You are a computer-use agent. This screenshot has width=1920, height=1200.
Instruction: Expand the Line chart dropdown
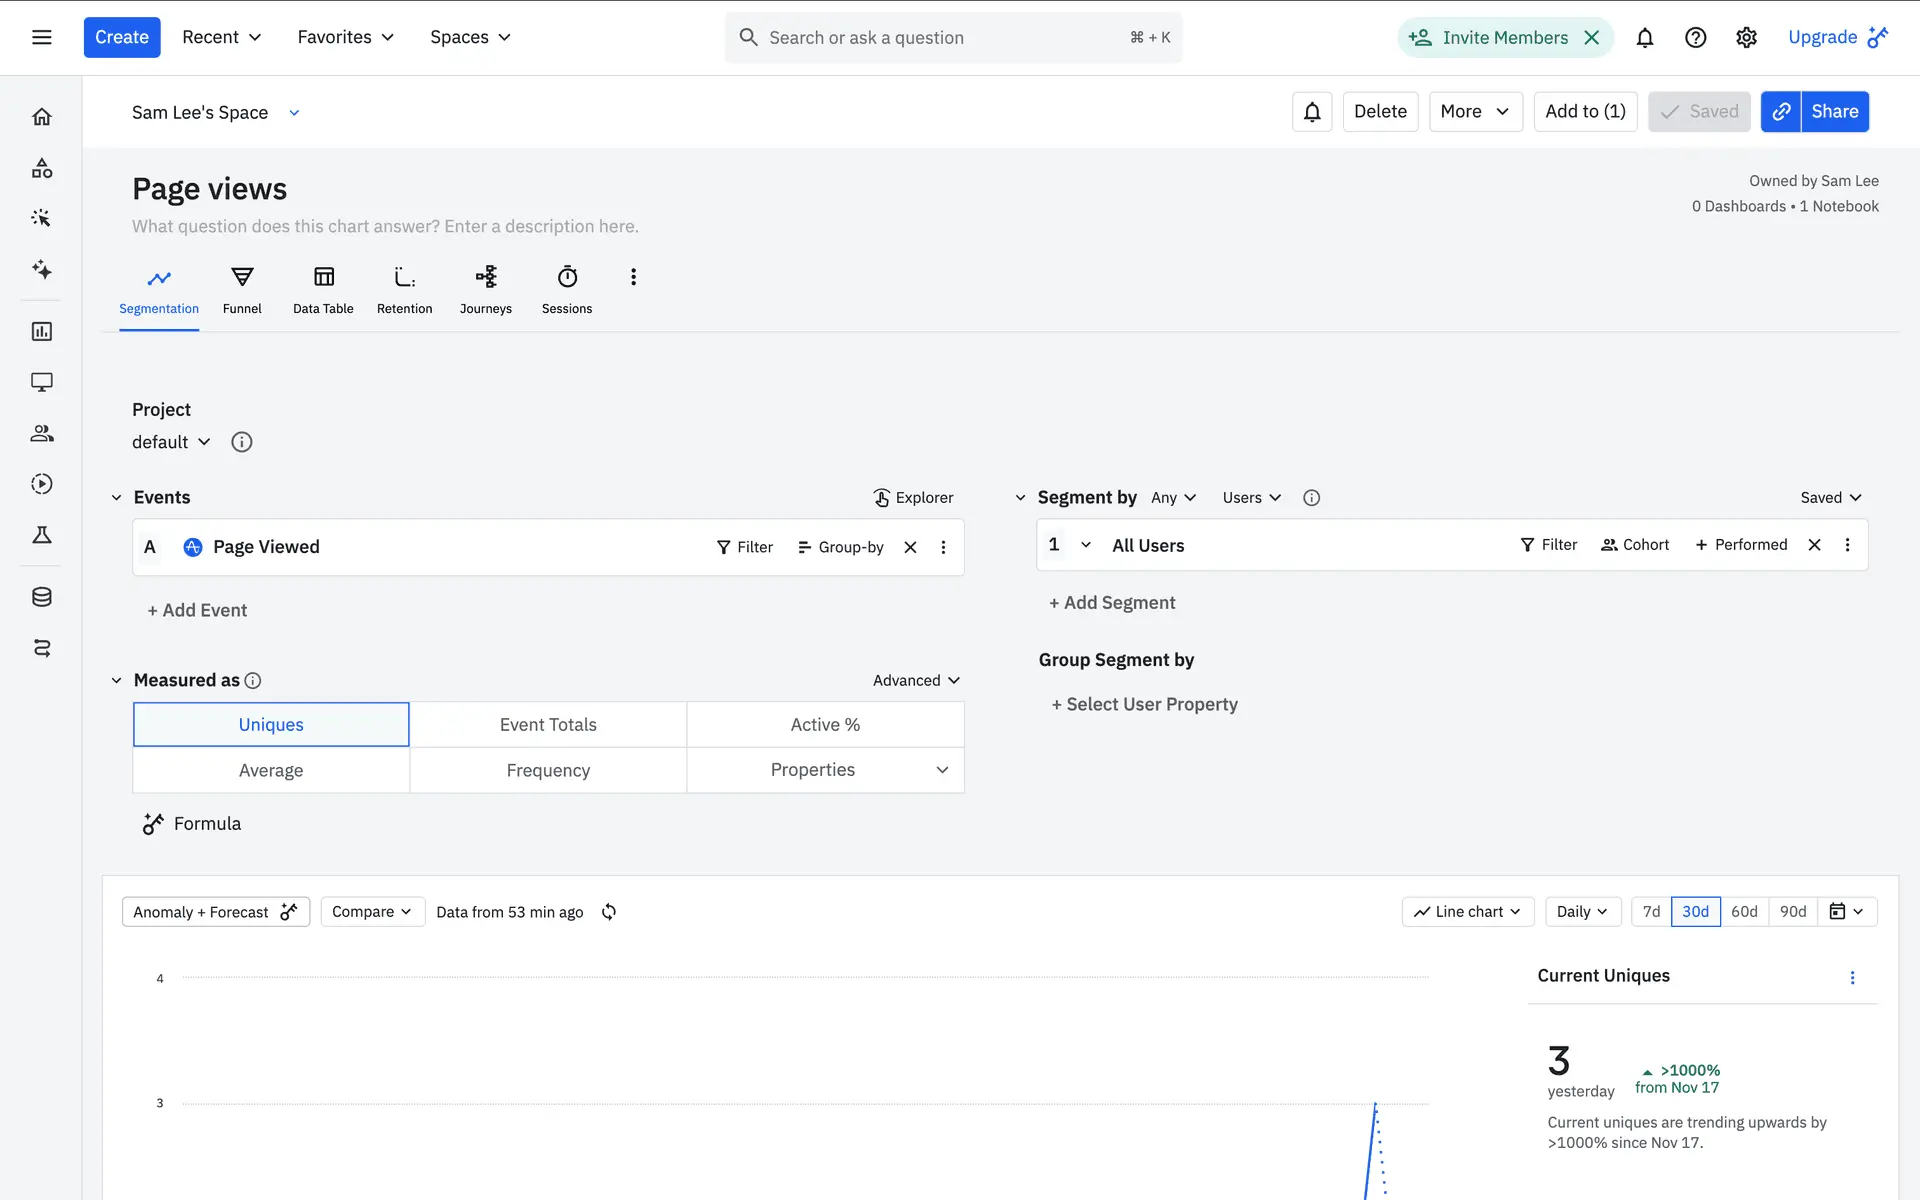tap(1467, 912)
